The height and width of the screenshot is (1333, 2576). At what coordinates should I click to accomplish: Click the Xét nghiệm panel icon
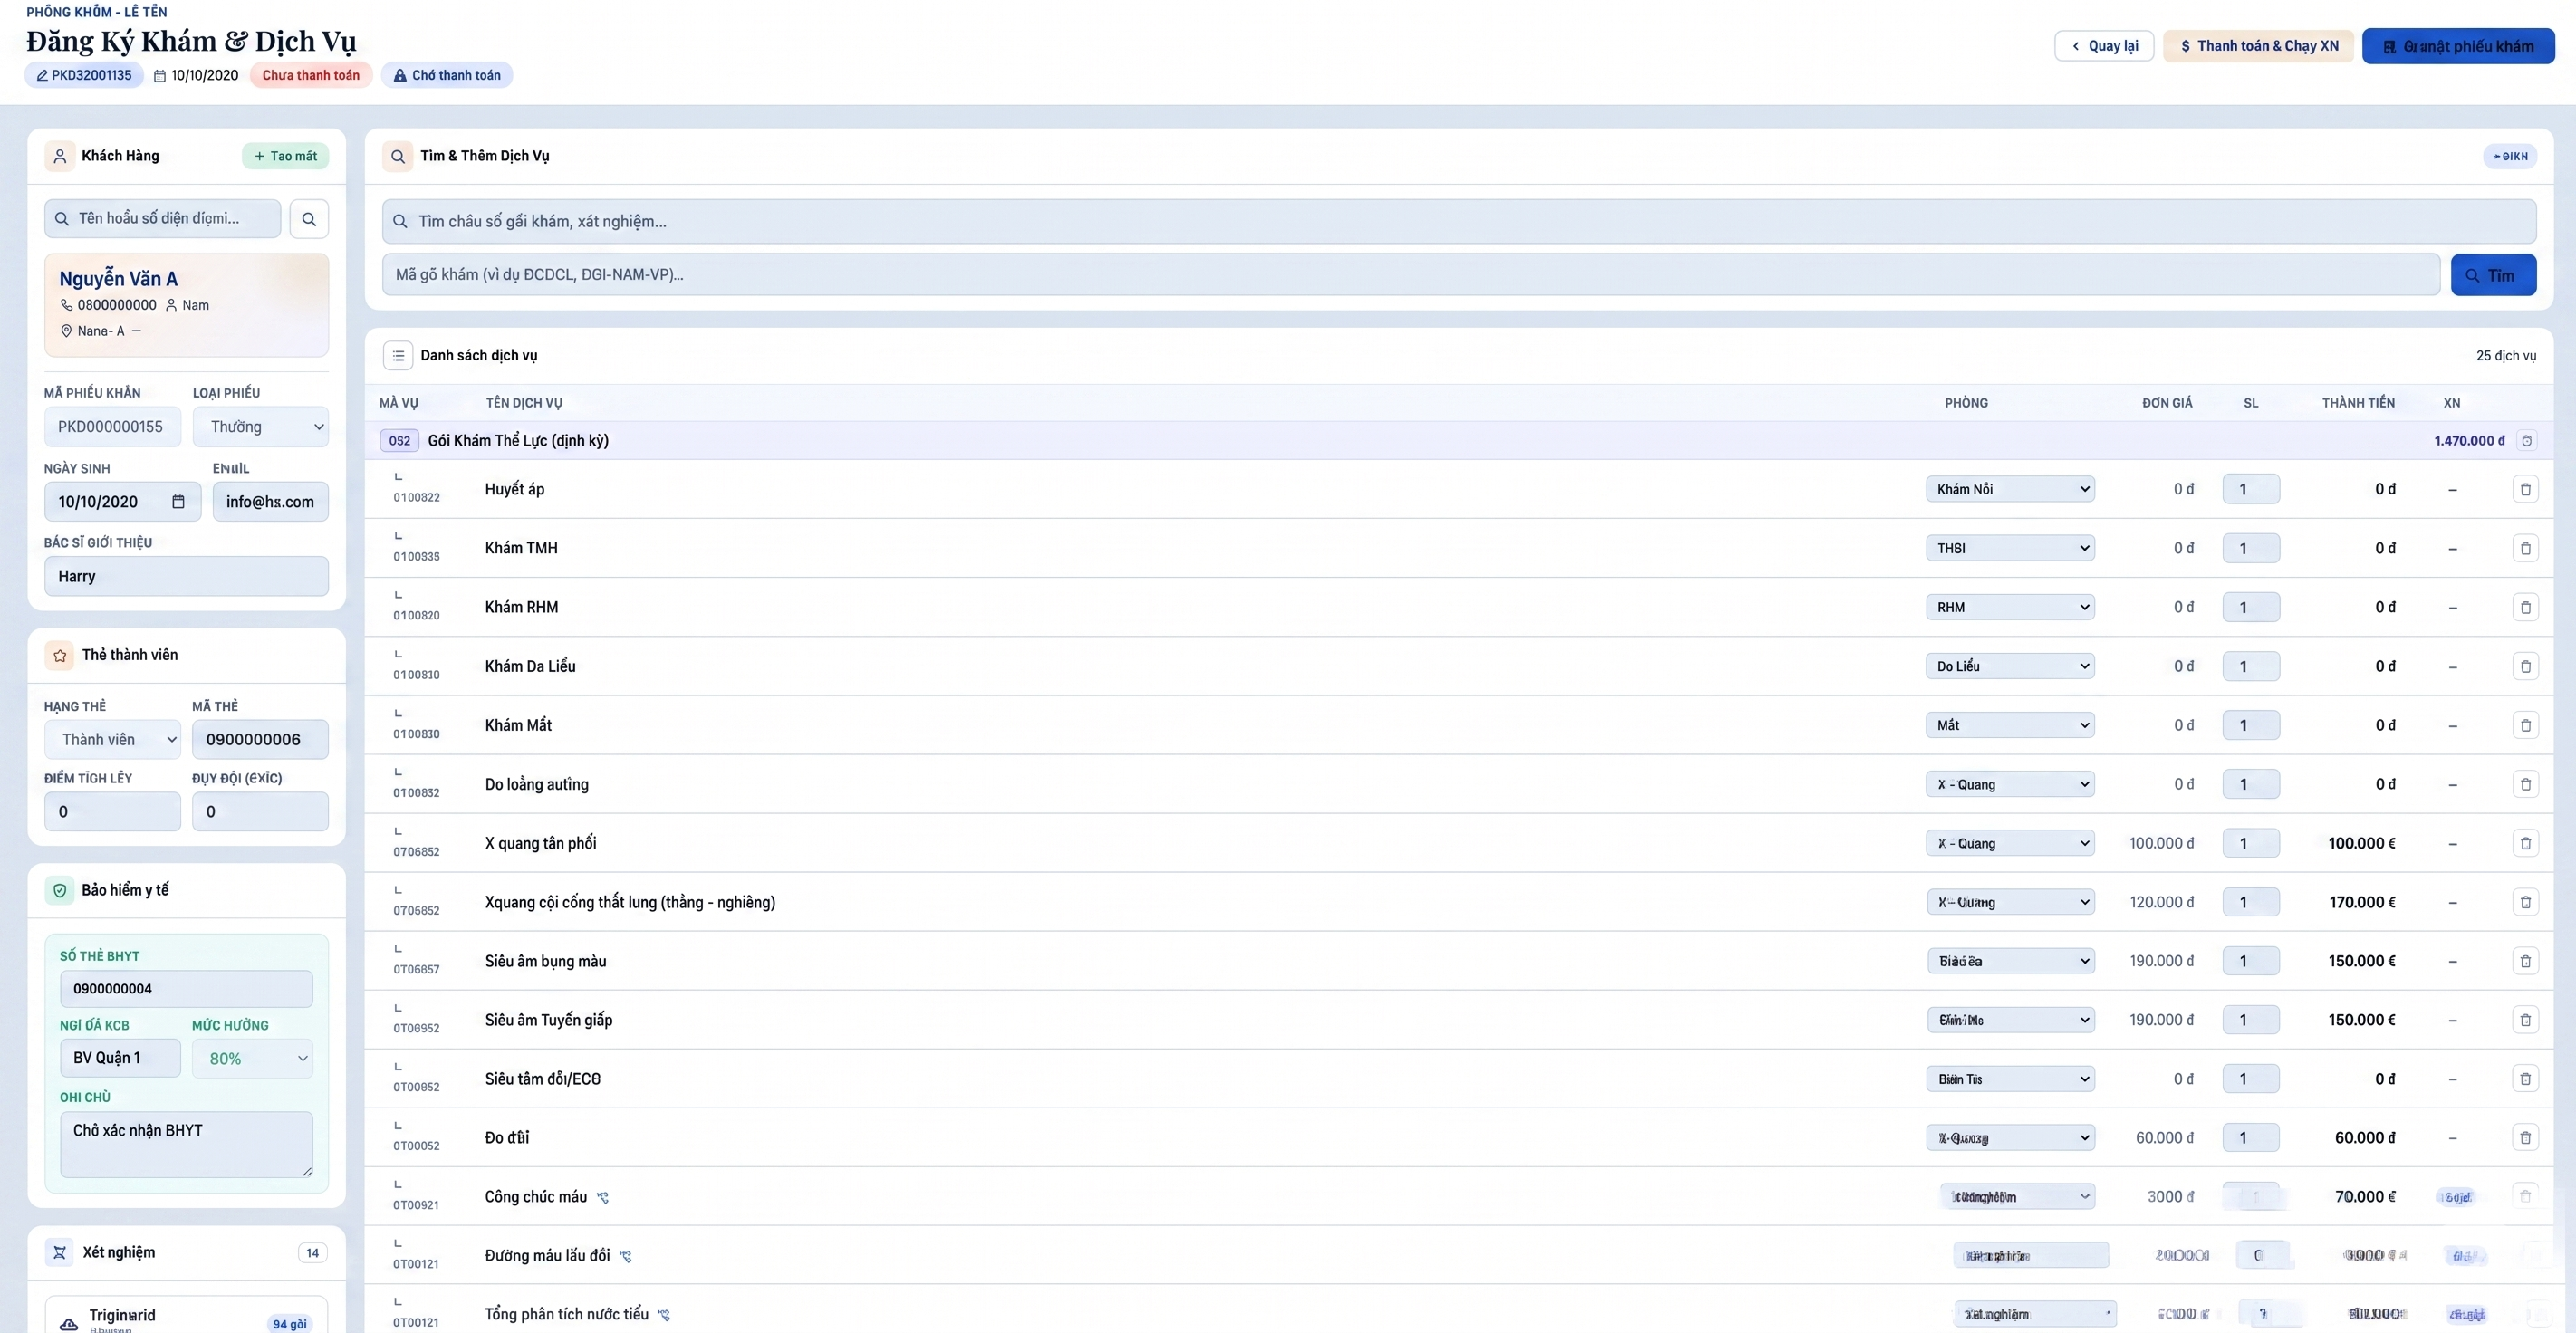point(60,1252)
